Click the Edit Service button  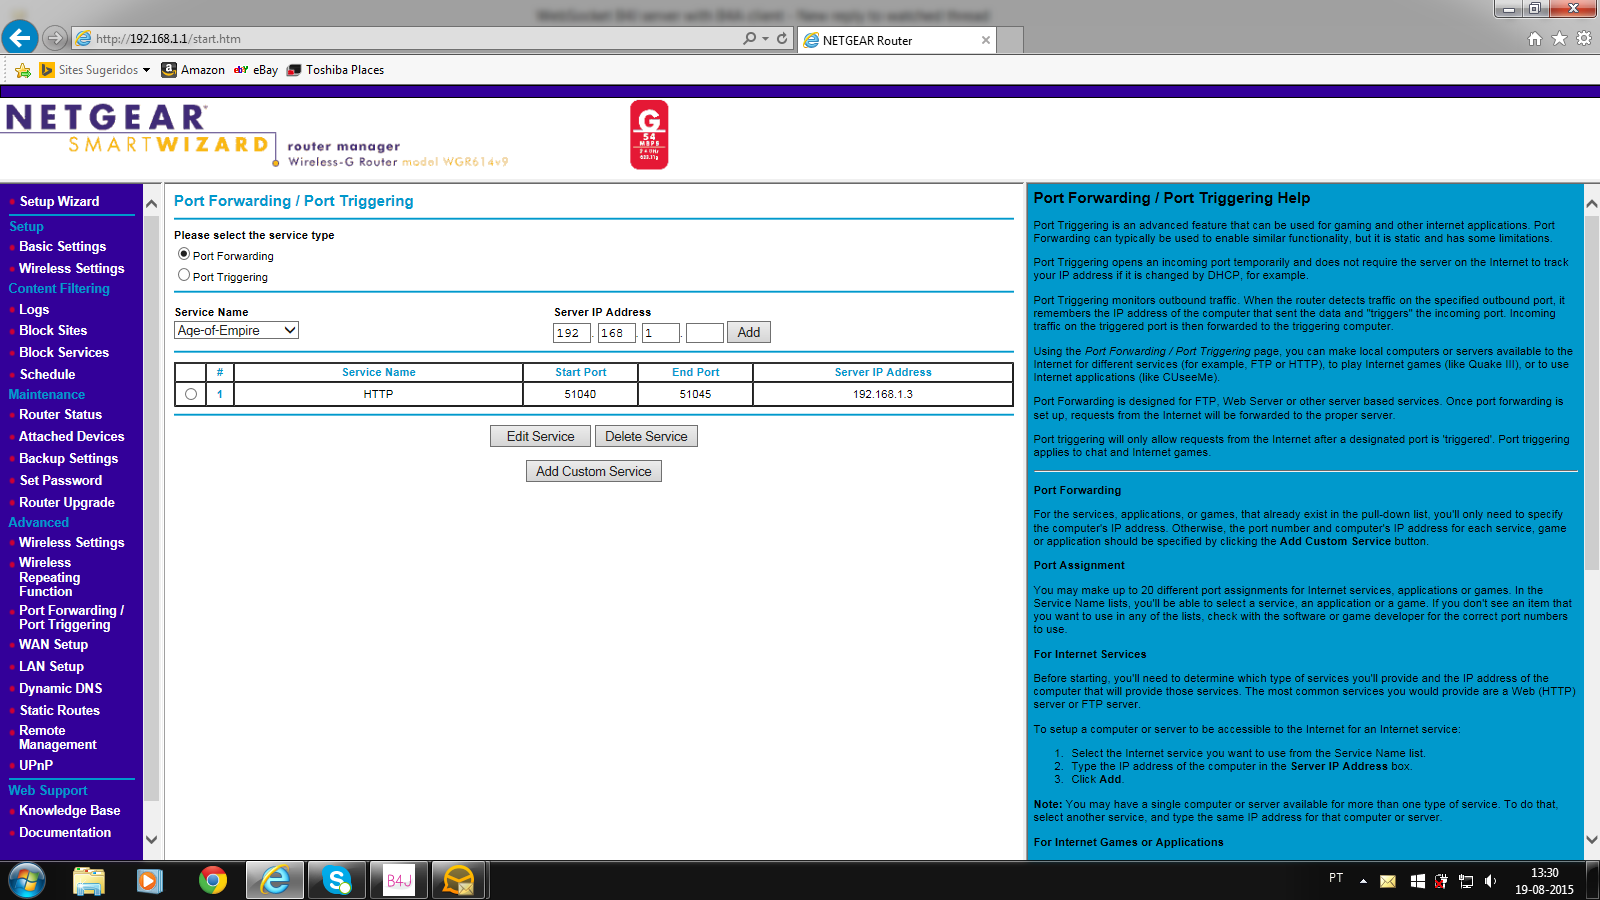point(540,436)
